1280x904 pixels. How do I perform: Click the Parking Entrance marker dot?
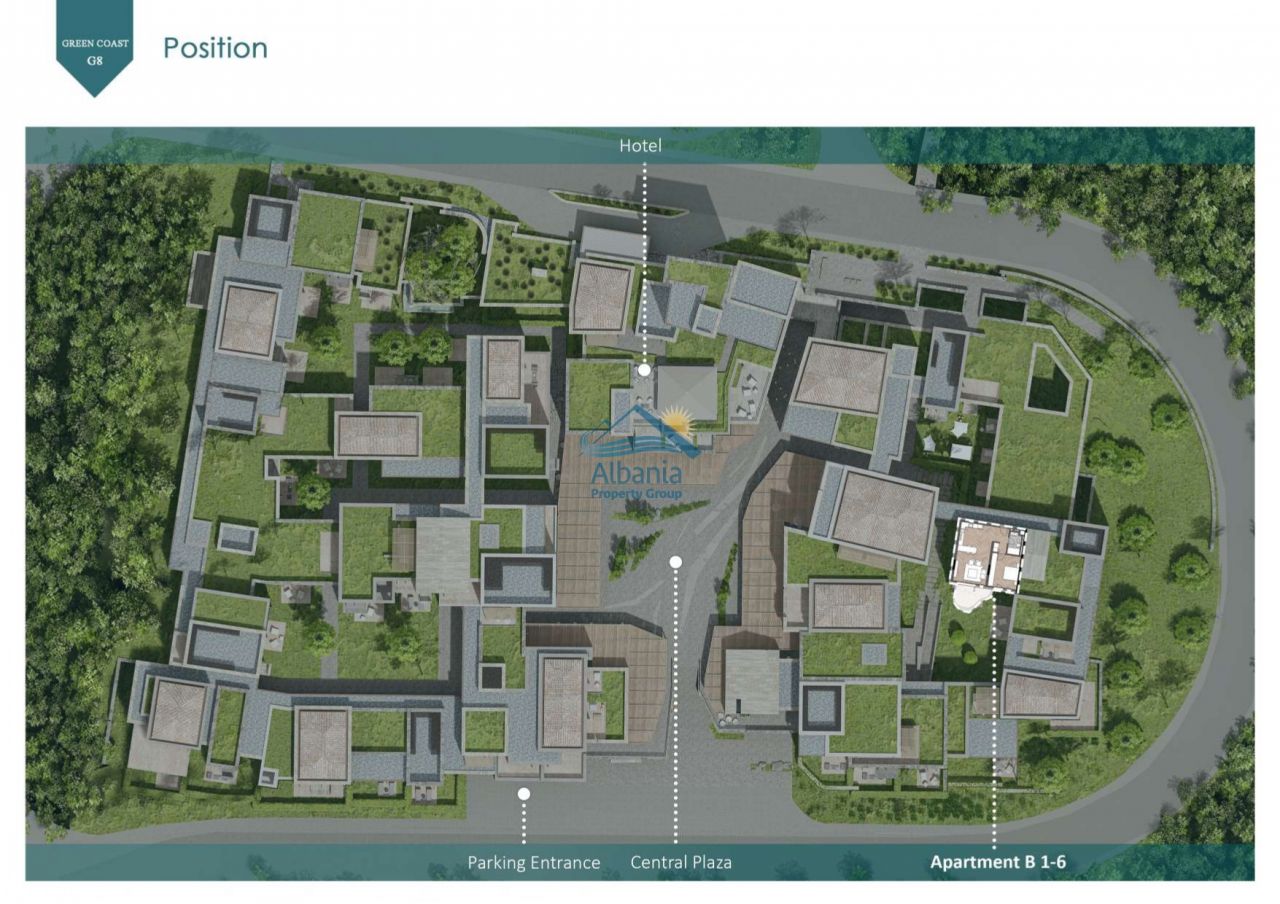[523, 793]
